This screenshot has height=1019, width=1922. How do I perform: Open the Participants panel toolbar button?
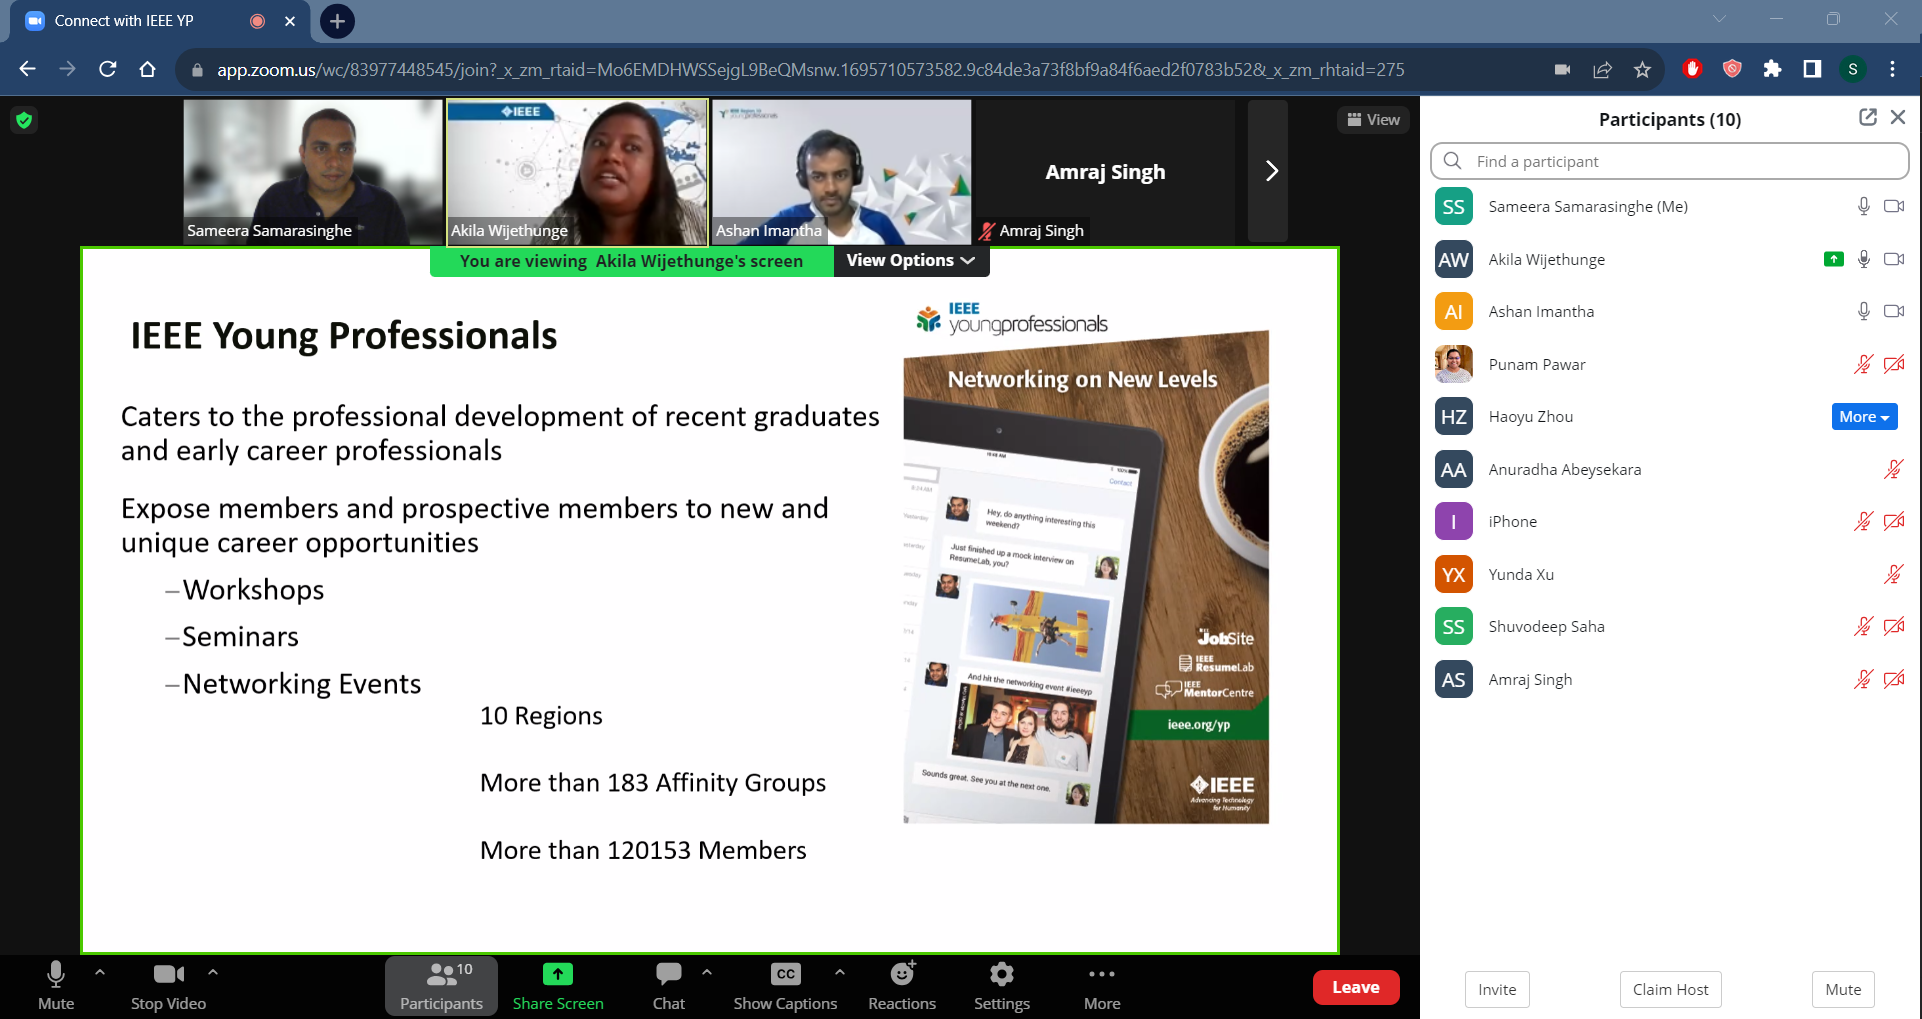[x=441, y=987]
